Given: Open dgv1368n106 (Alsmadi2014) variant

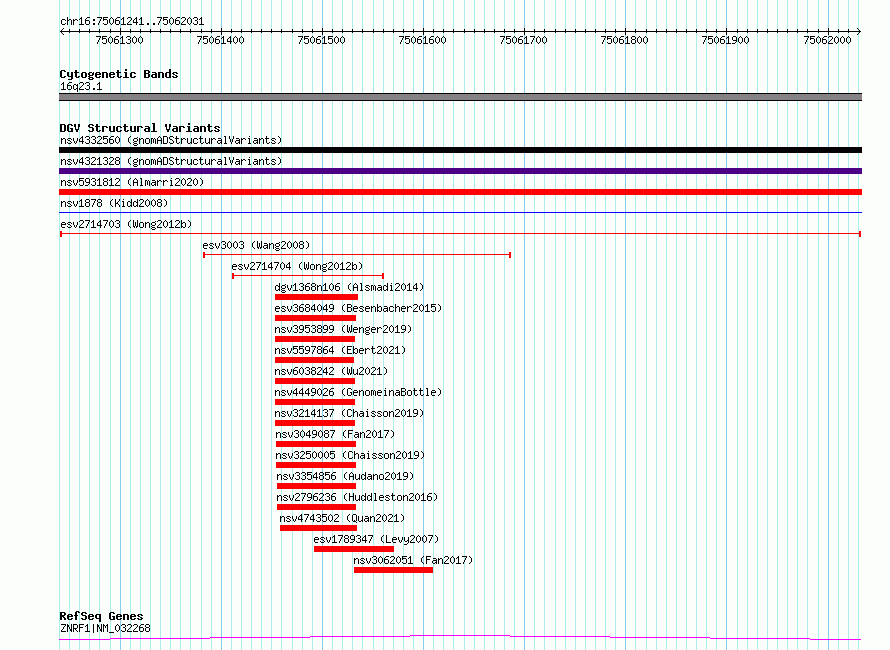Looking at the screenshot, I should (349, 287).
